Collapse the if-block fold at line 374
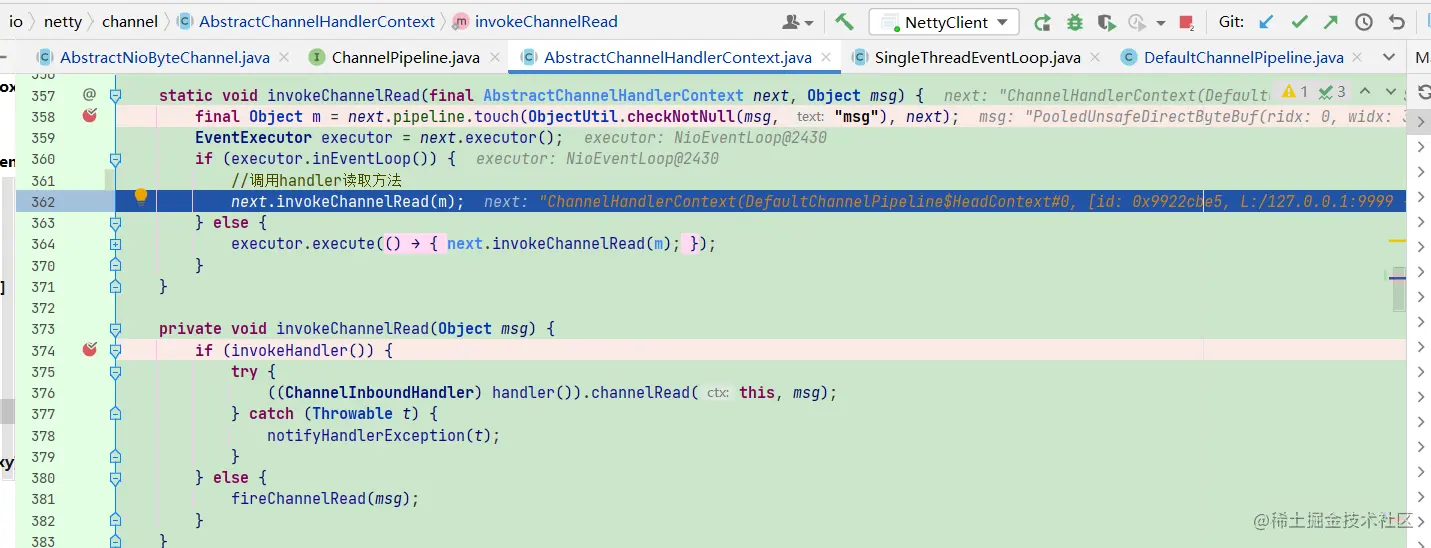The height and width of the screenshot is (548, 1431). (115, 350)
